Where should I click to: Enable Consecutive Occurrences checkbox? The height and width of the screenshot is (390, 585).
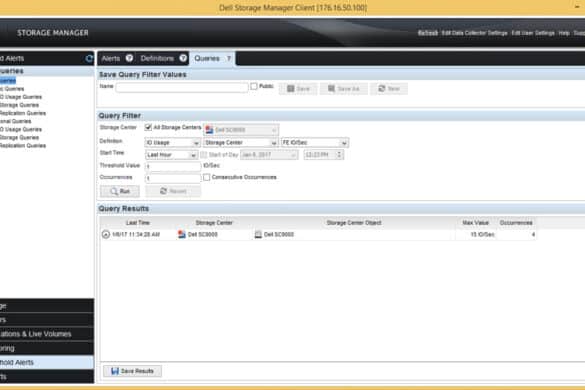tap(206, 177)
